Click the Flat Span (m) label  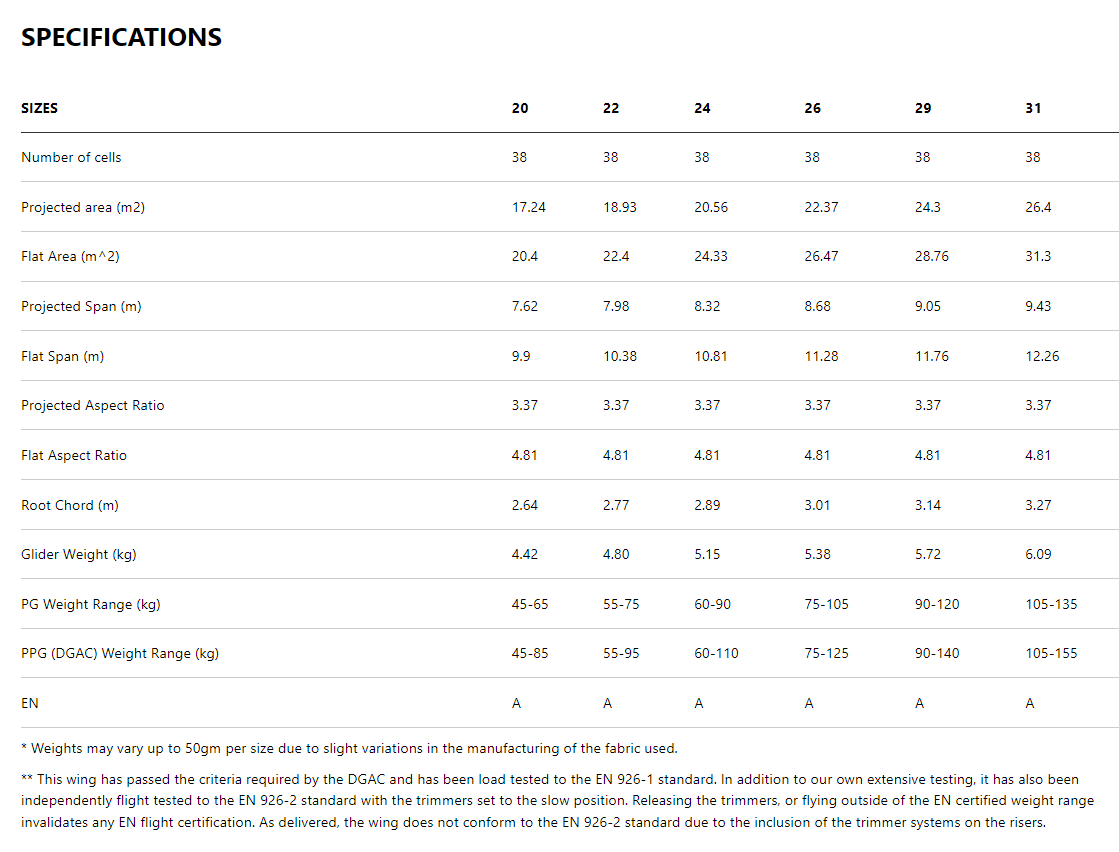(62, 356)
